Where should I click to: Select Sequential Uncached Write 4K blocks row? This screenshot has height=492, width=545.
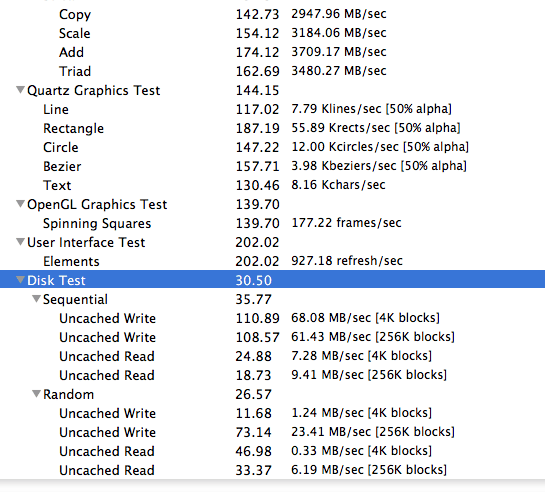click(272, 318)
